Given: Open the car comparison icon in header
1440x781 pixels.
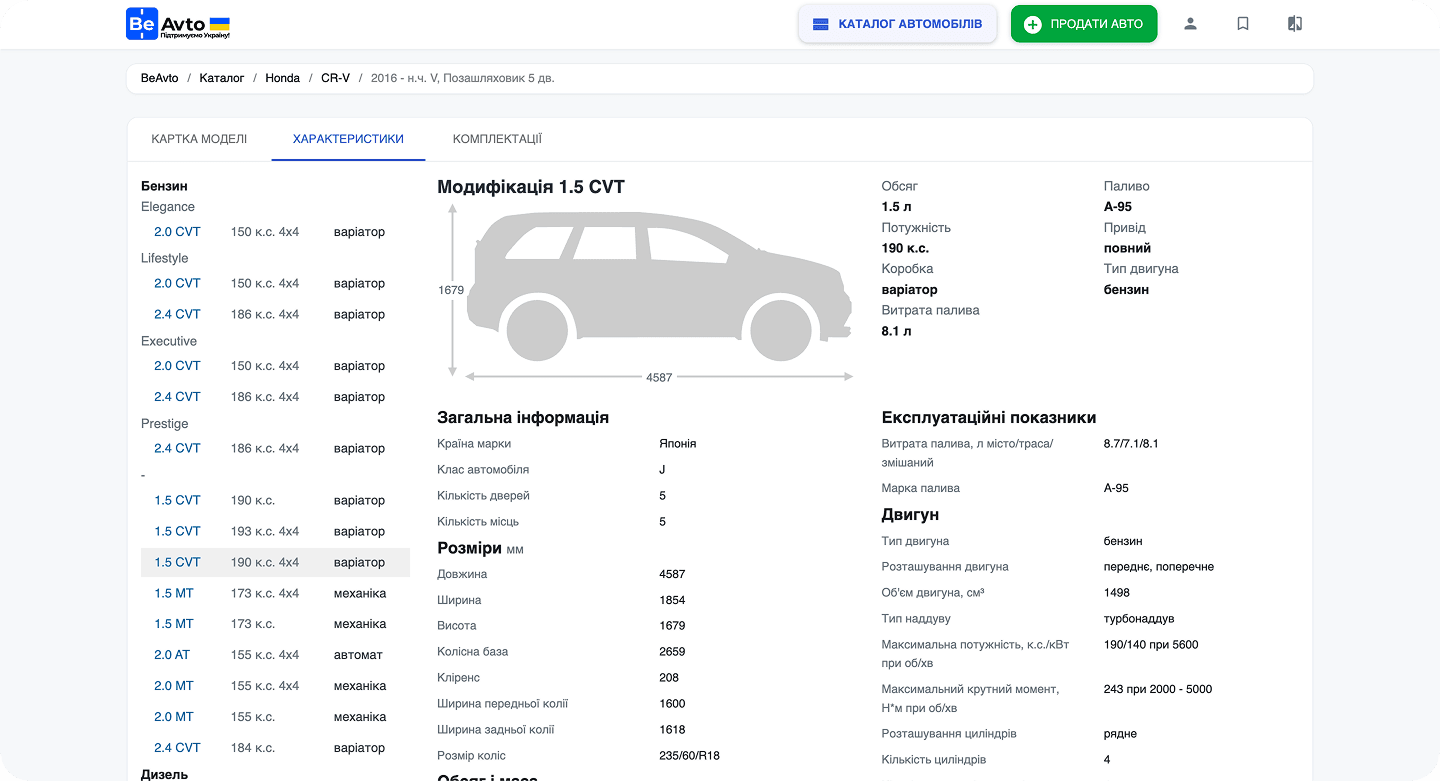Looking at the screenshot, I should coord(1295,24).
